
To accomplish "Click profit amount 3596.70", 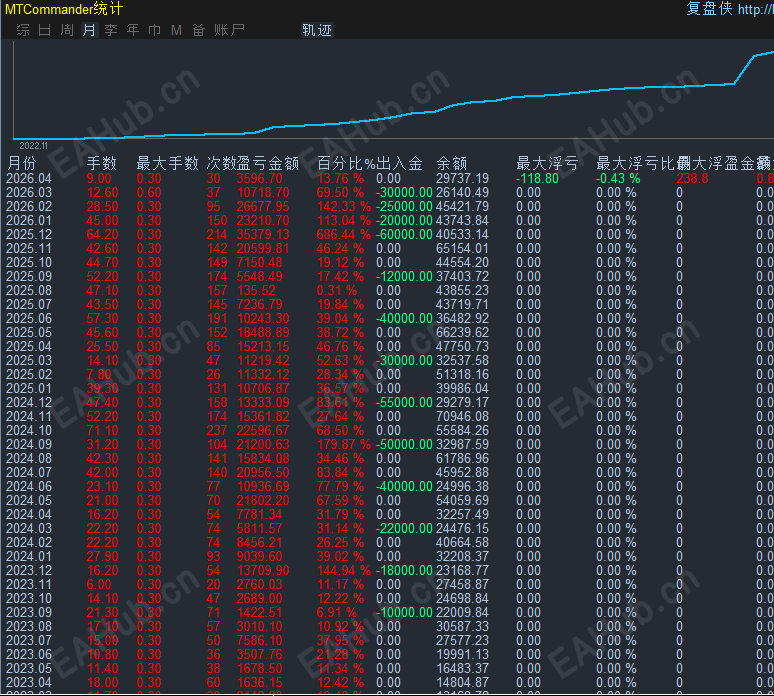I will click(x=260, y=178).
